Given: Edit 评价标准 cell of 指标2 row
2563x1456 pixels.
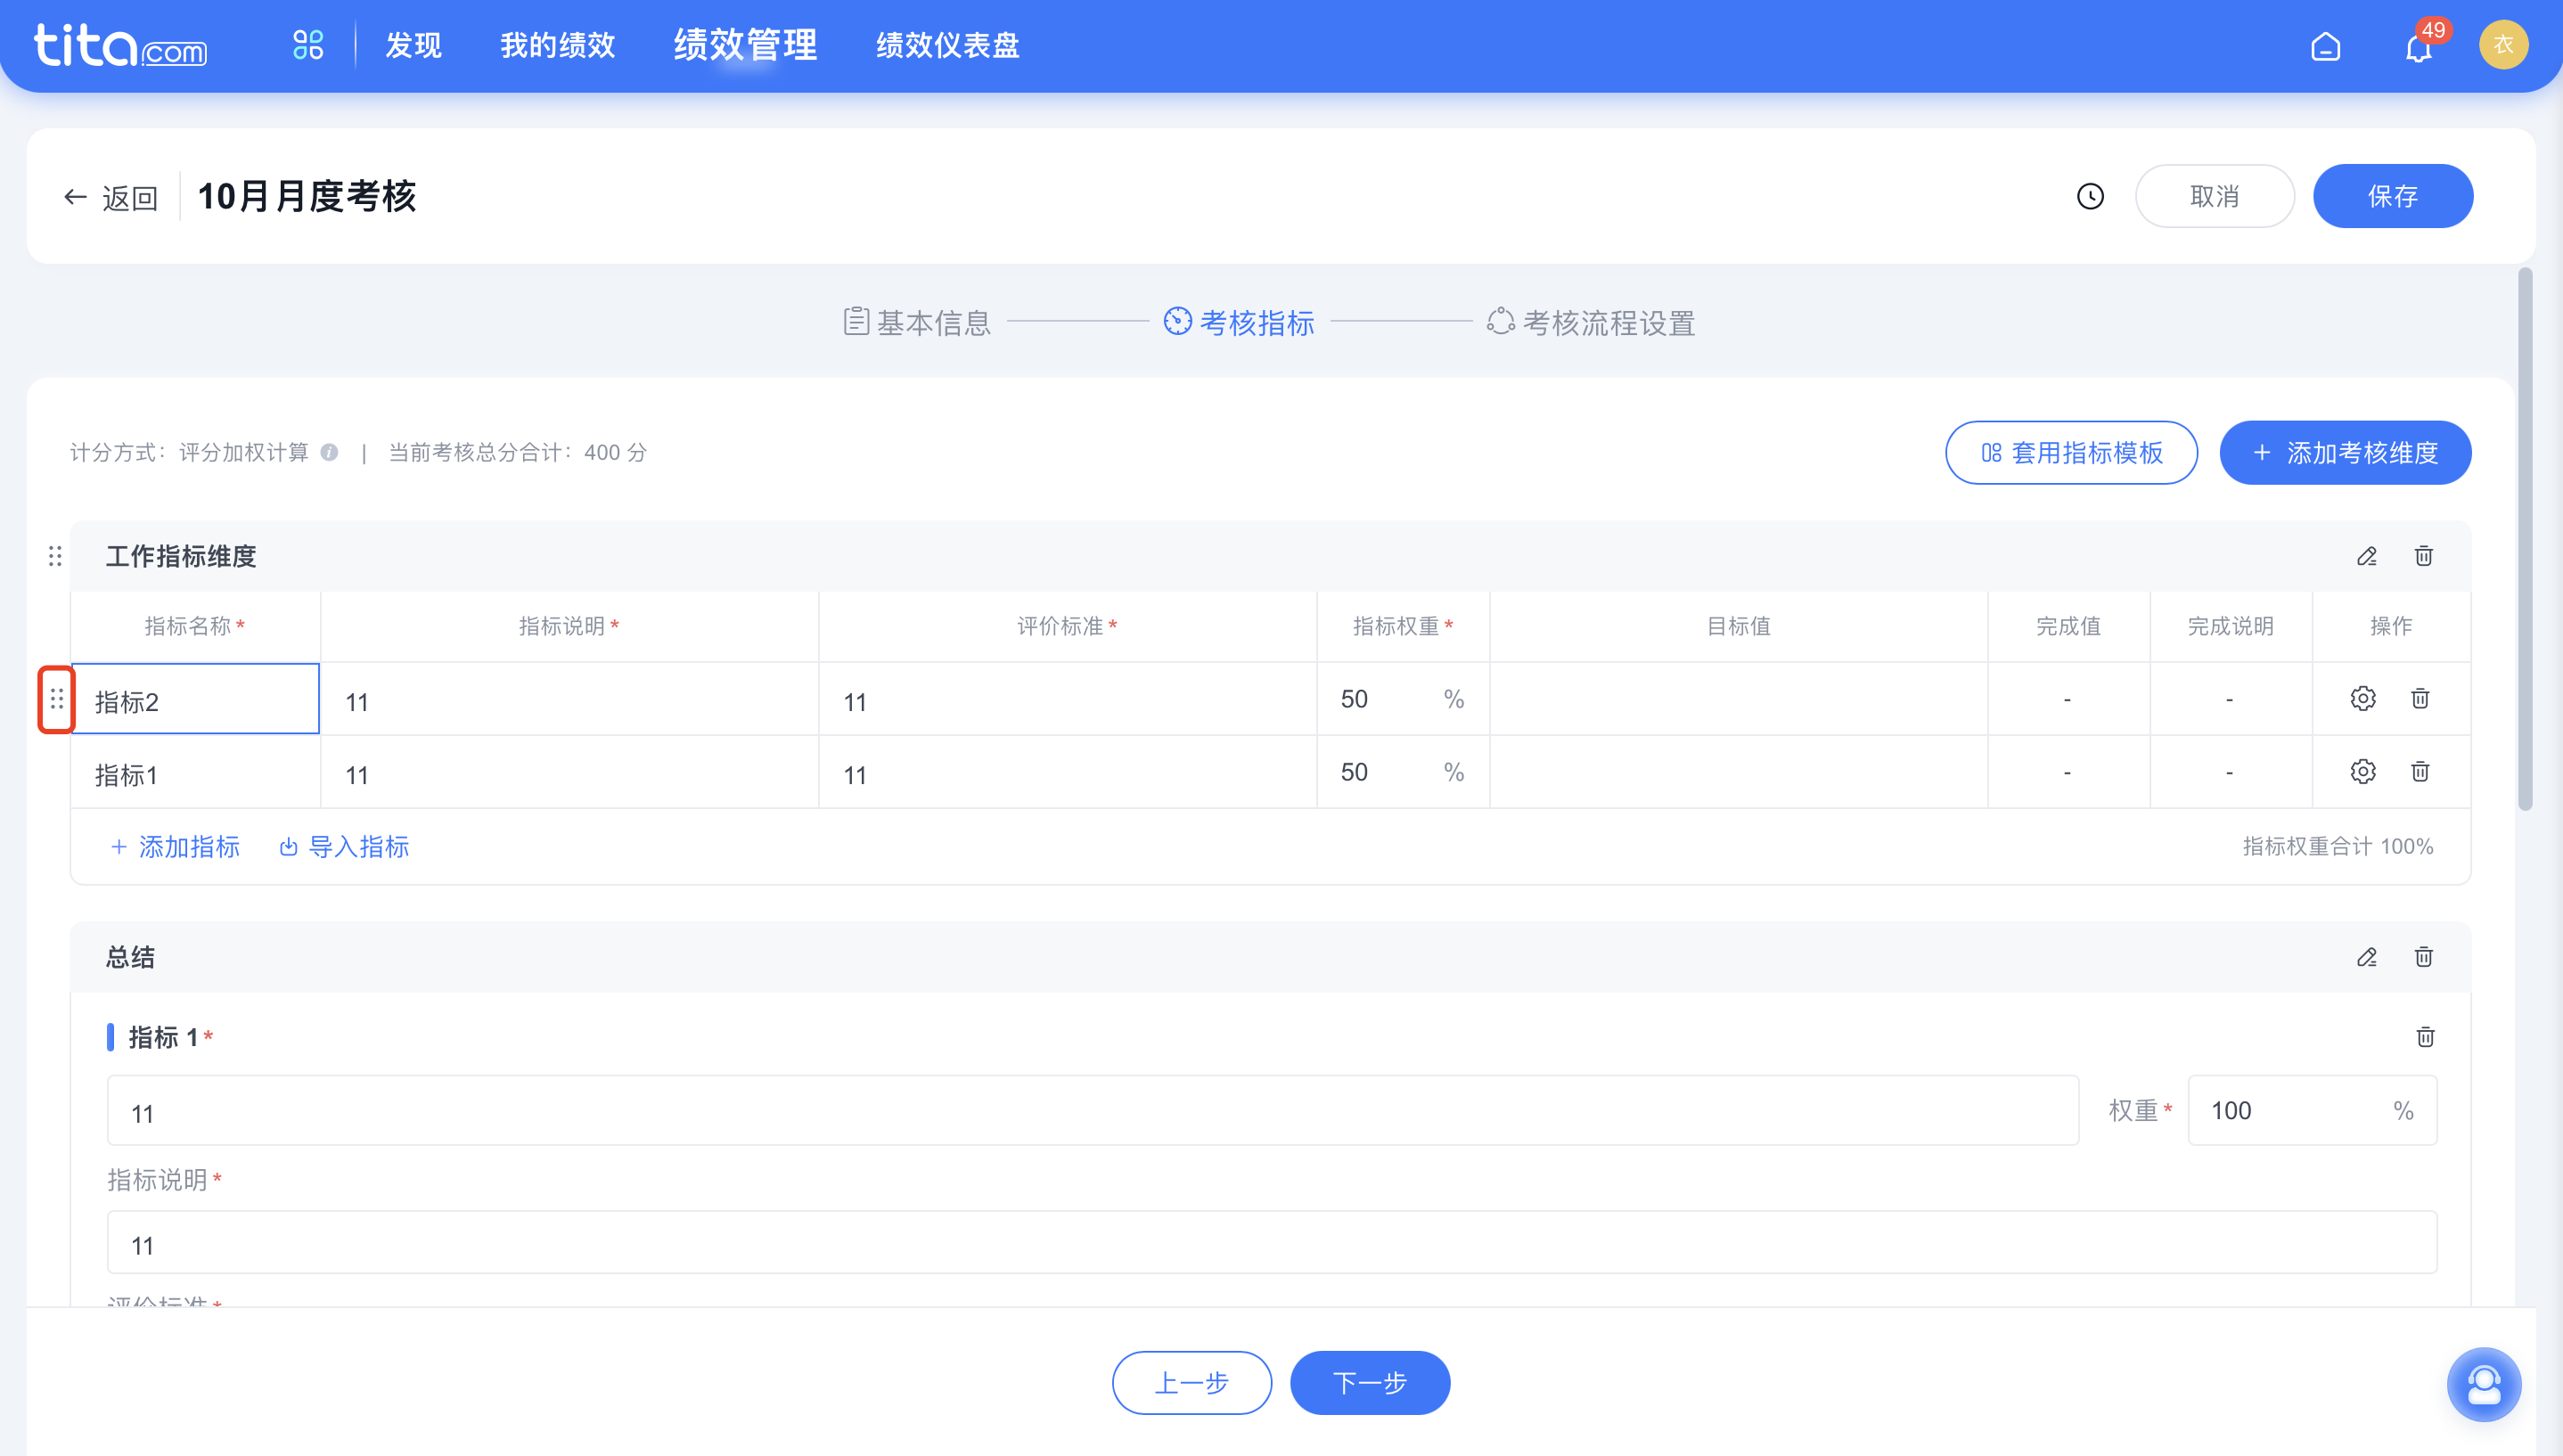Looking at the screenshot, I should tap(1067, 699).
